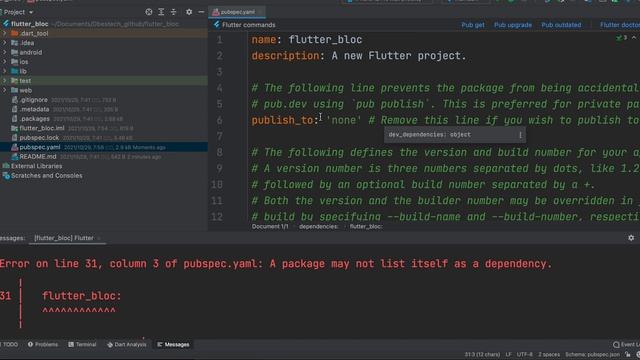Click the 'publish_to' key on line 6

point(282,120)
